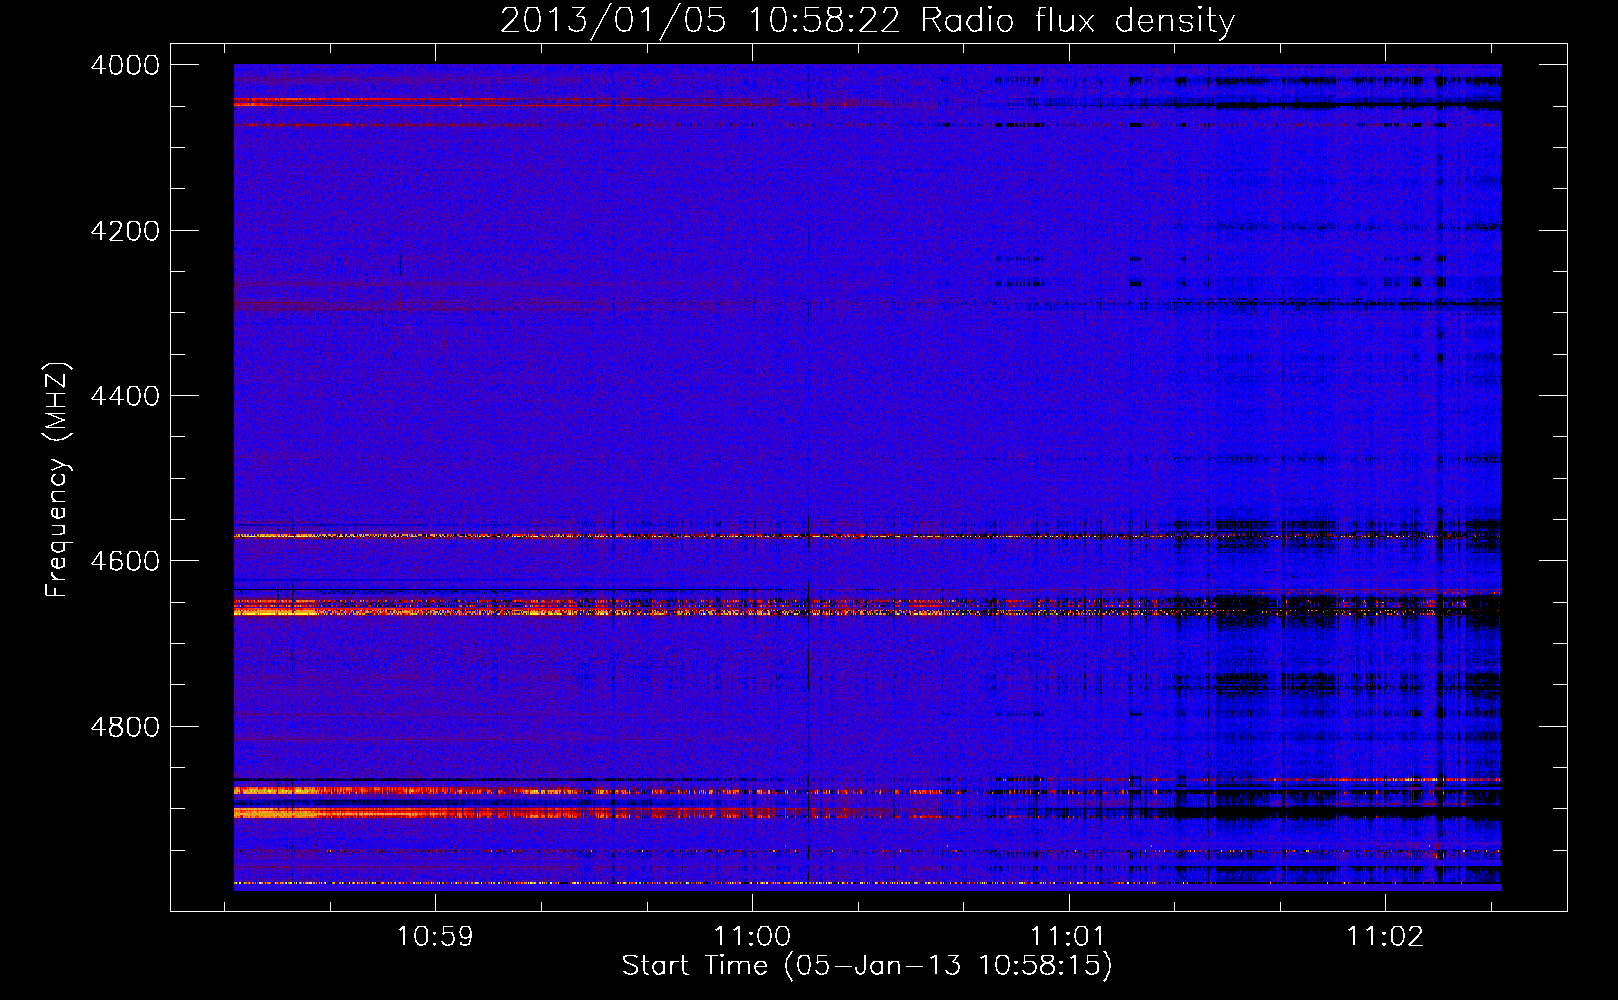The image size is (1618, 1000).
Task: Click the 11:02 time axis label
Action: [x=1385, y=936]
